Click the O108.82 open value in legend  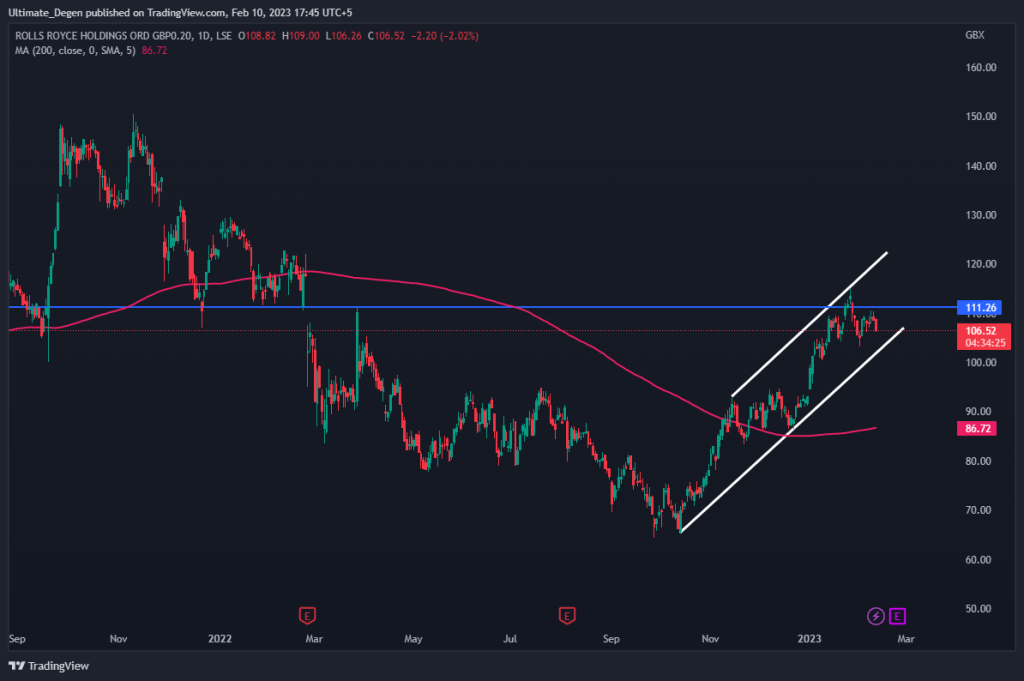point(257,36)
